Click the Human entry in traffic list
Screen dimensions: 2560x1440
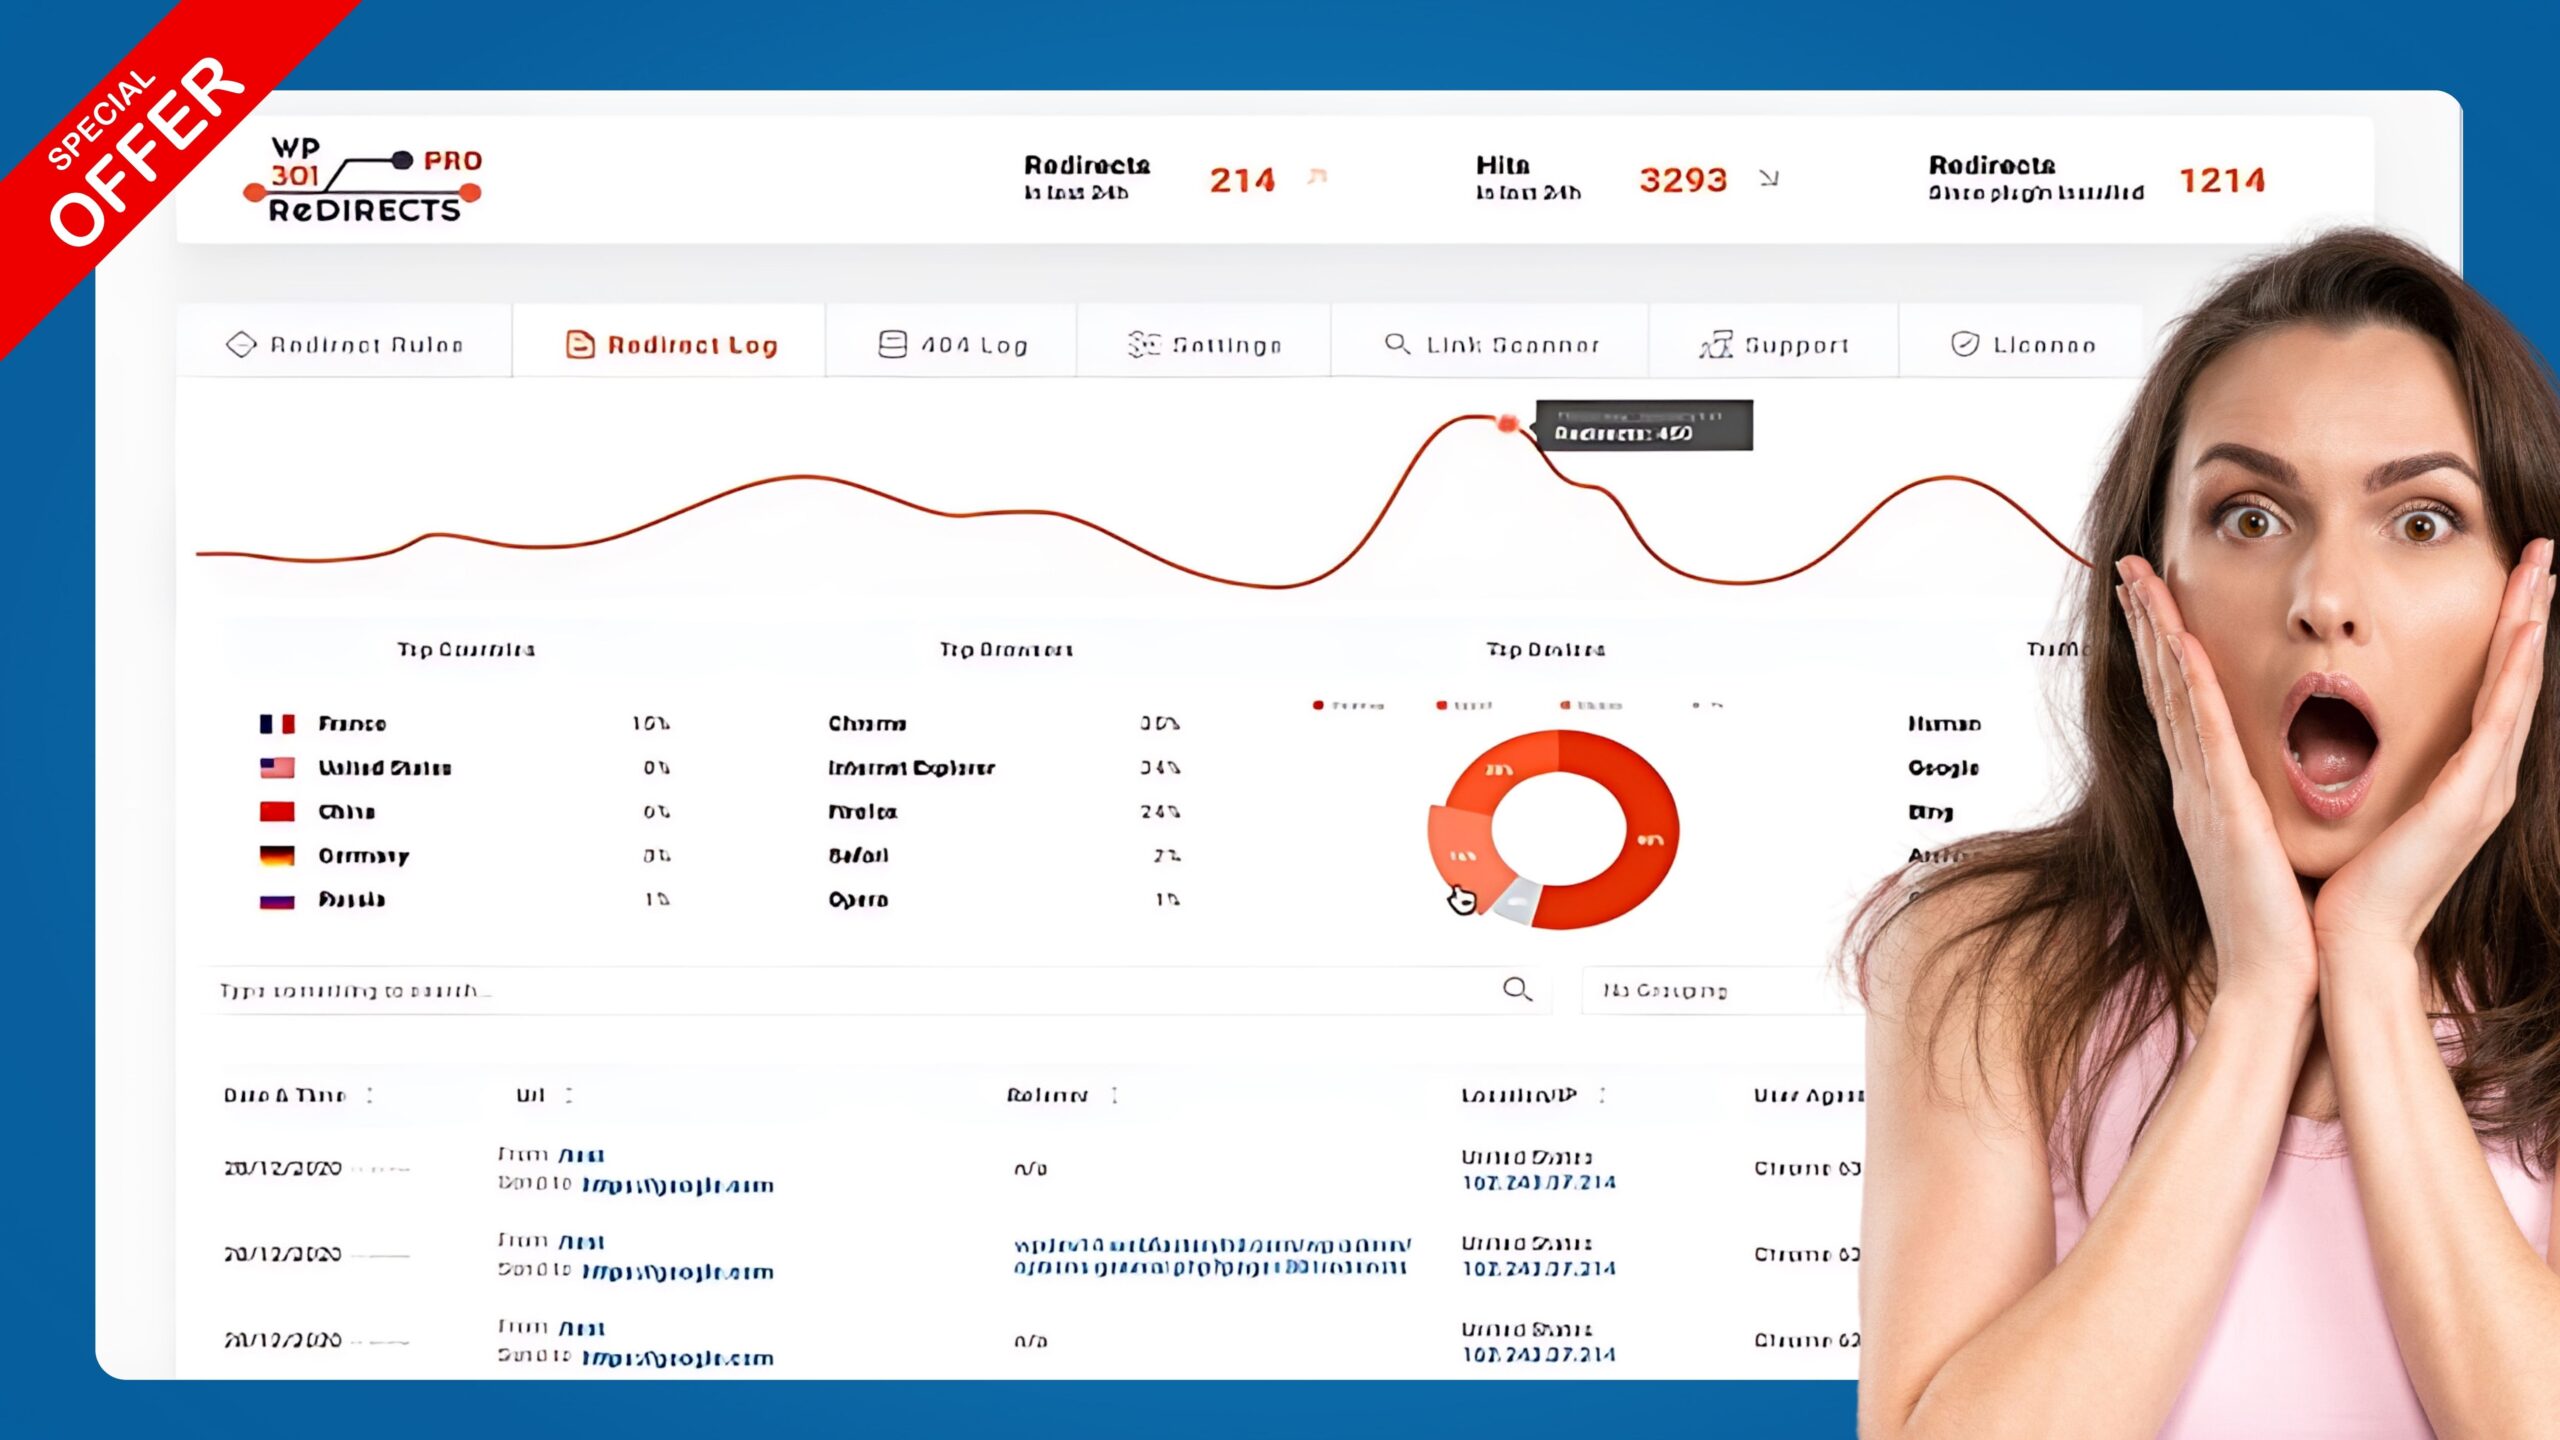pyautogui.click(x=1944, y=723)
